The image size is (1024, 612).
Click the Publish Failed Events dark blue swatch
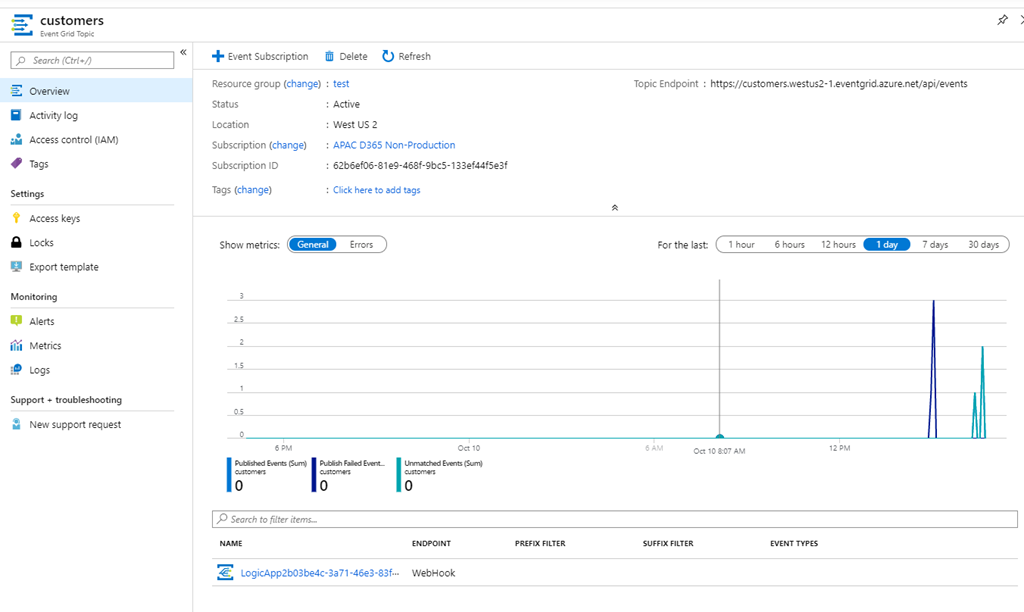(x=314, y=474)
